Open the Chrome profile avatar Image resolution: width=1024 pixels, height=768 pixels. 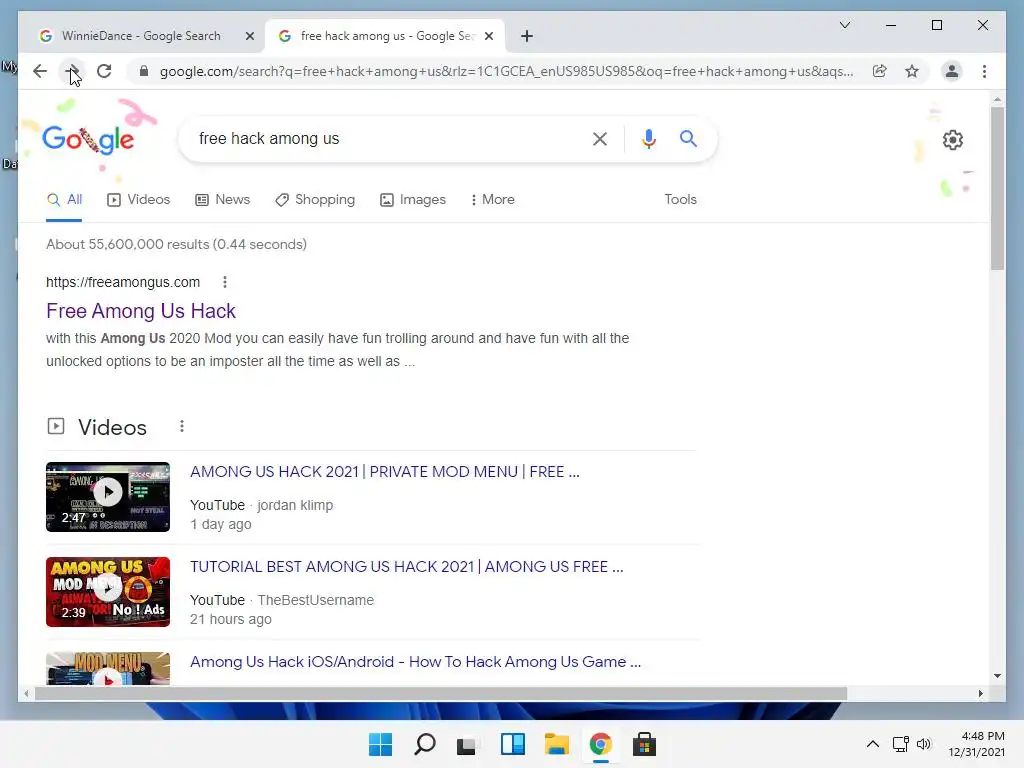(x=952, y=71)
